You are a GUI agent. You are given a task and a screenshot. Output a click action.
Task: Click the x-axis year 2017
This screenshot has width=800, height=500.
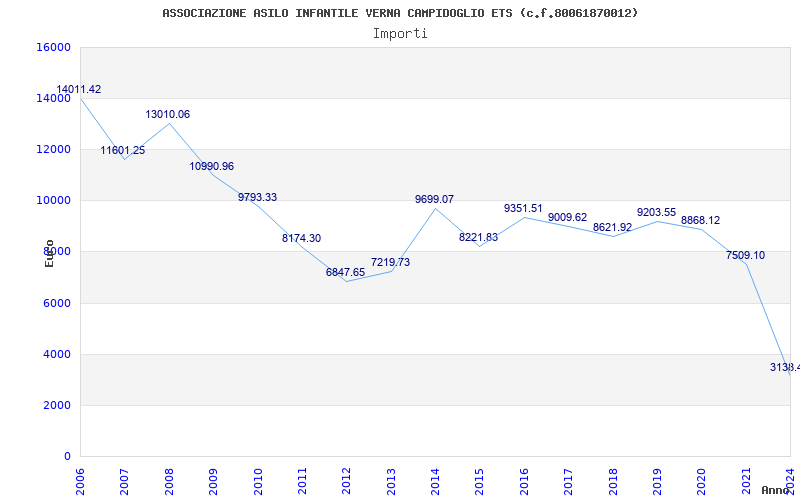coord(568,482)
